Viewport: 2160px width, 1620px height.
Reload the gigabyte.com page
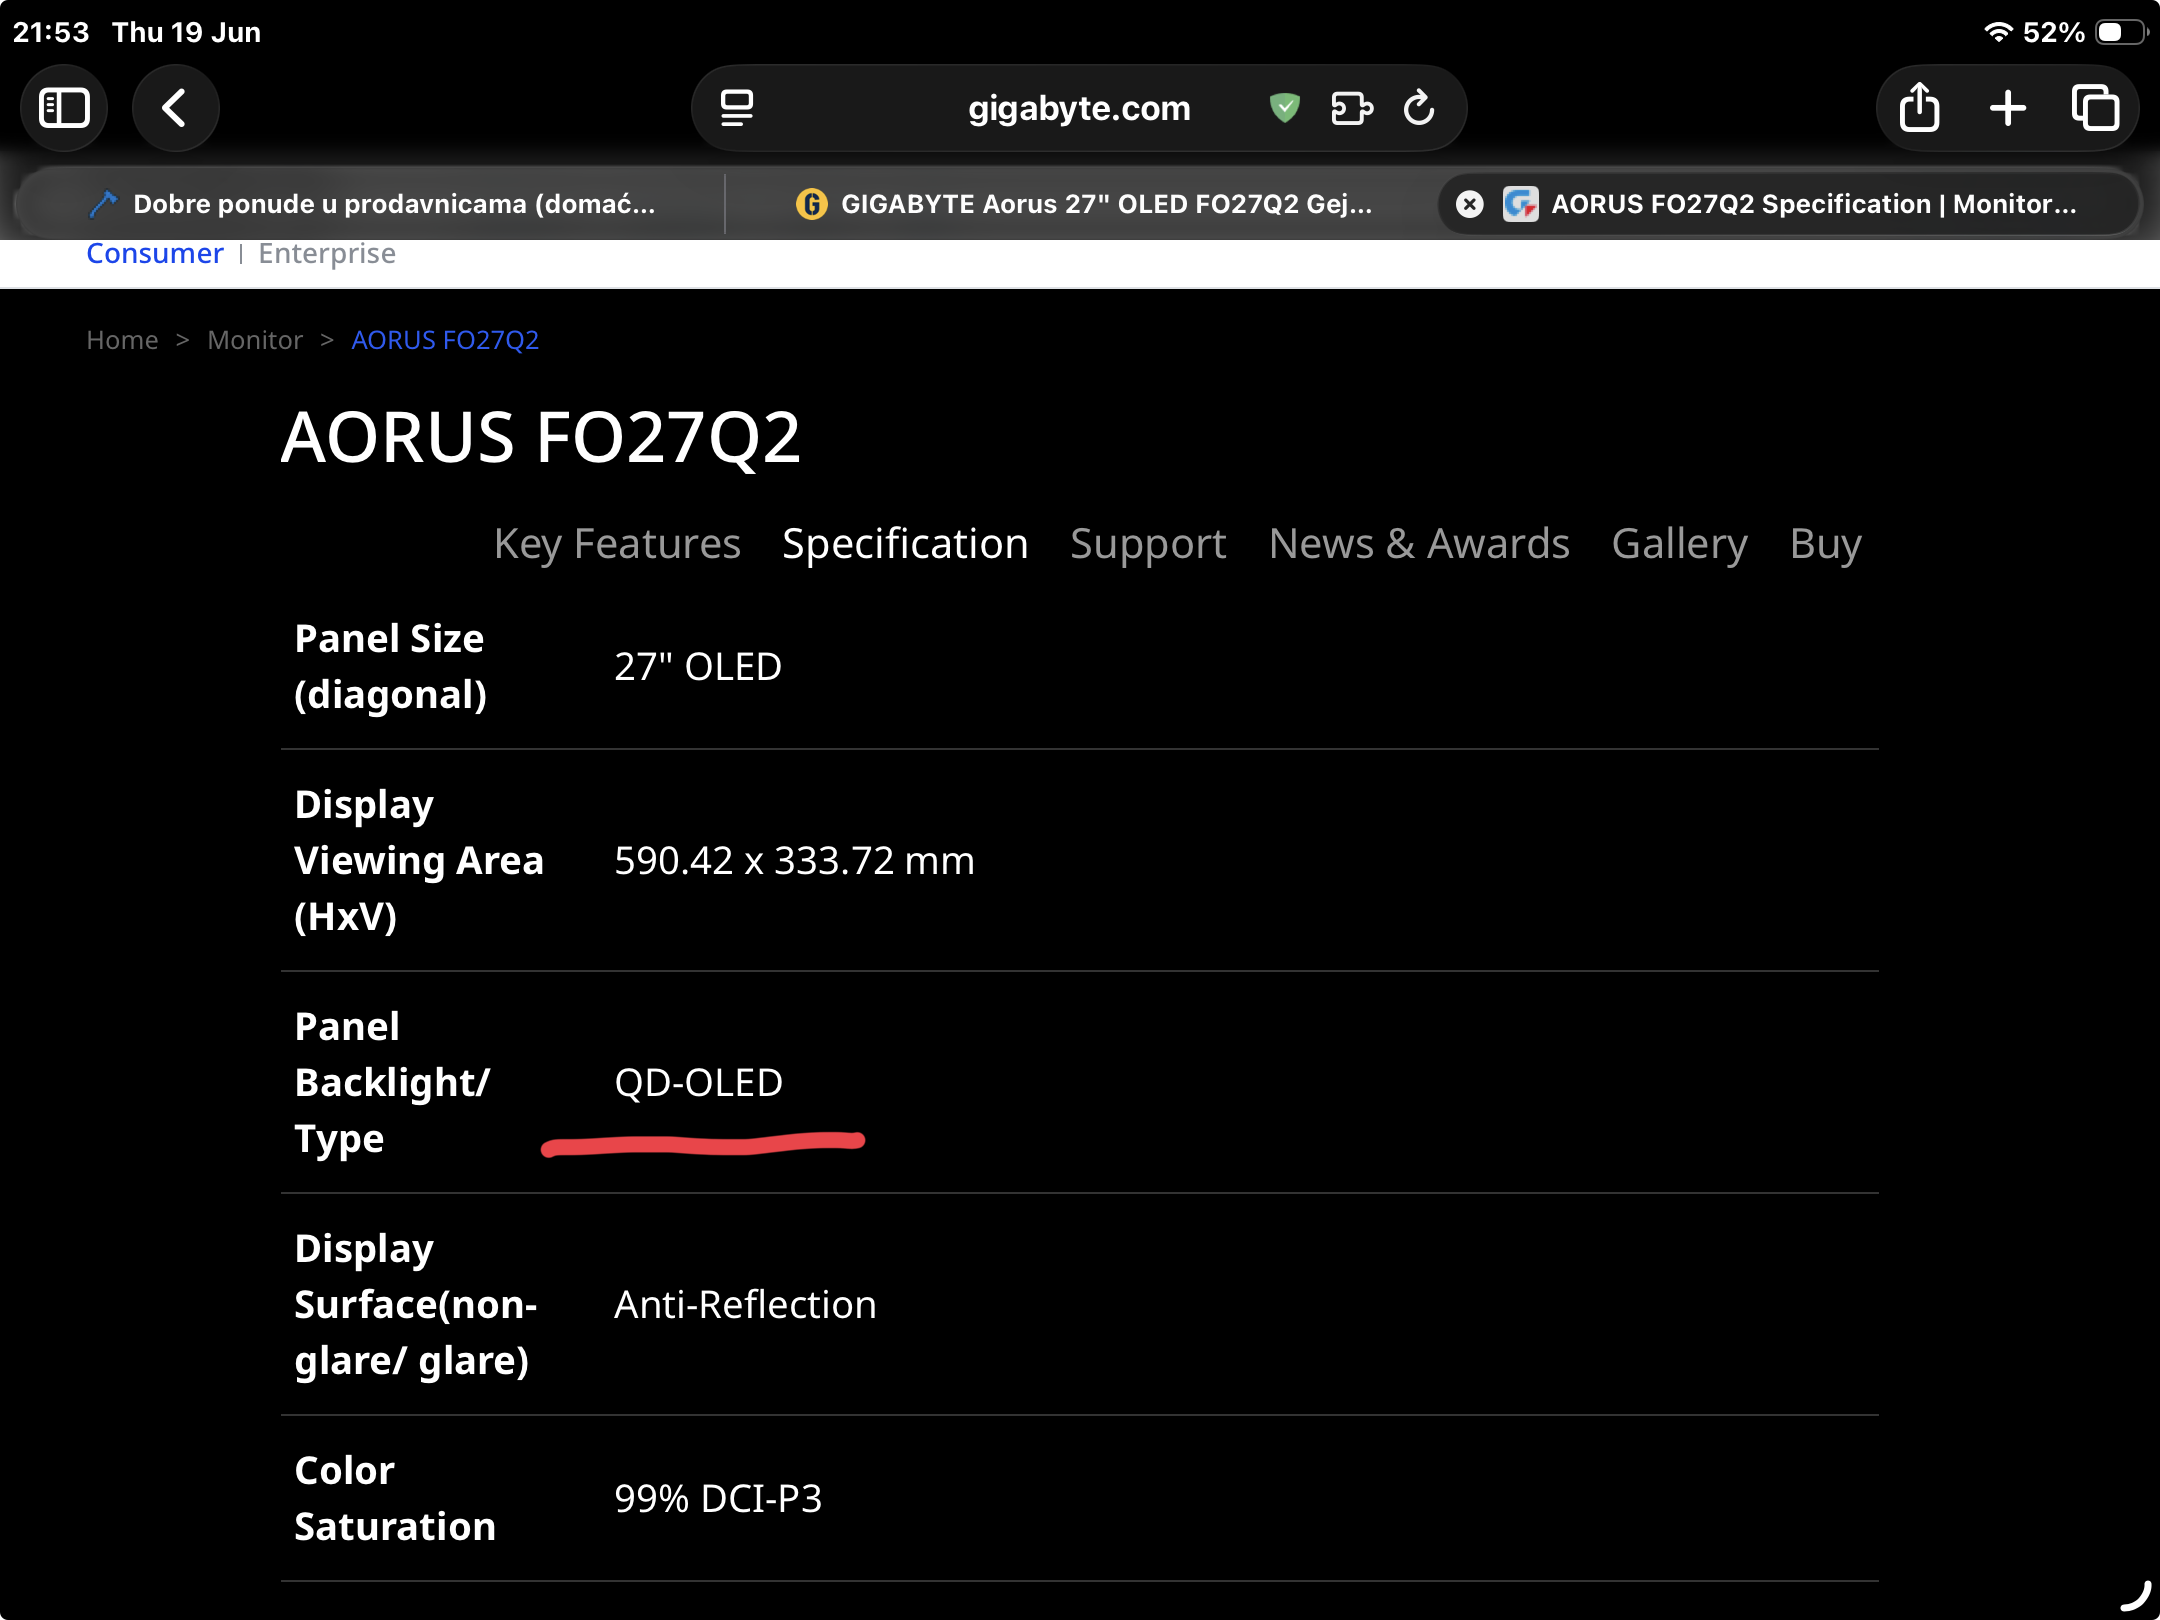pyautogui.click(x=1419, y=108)
